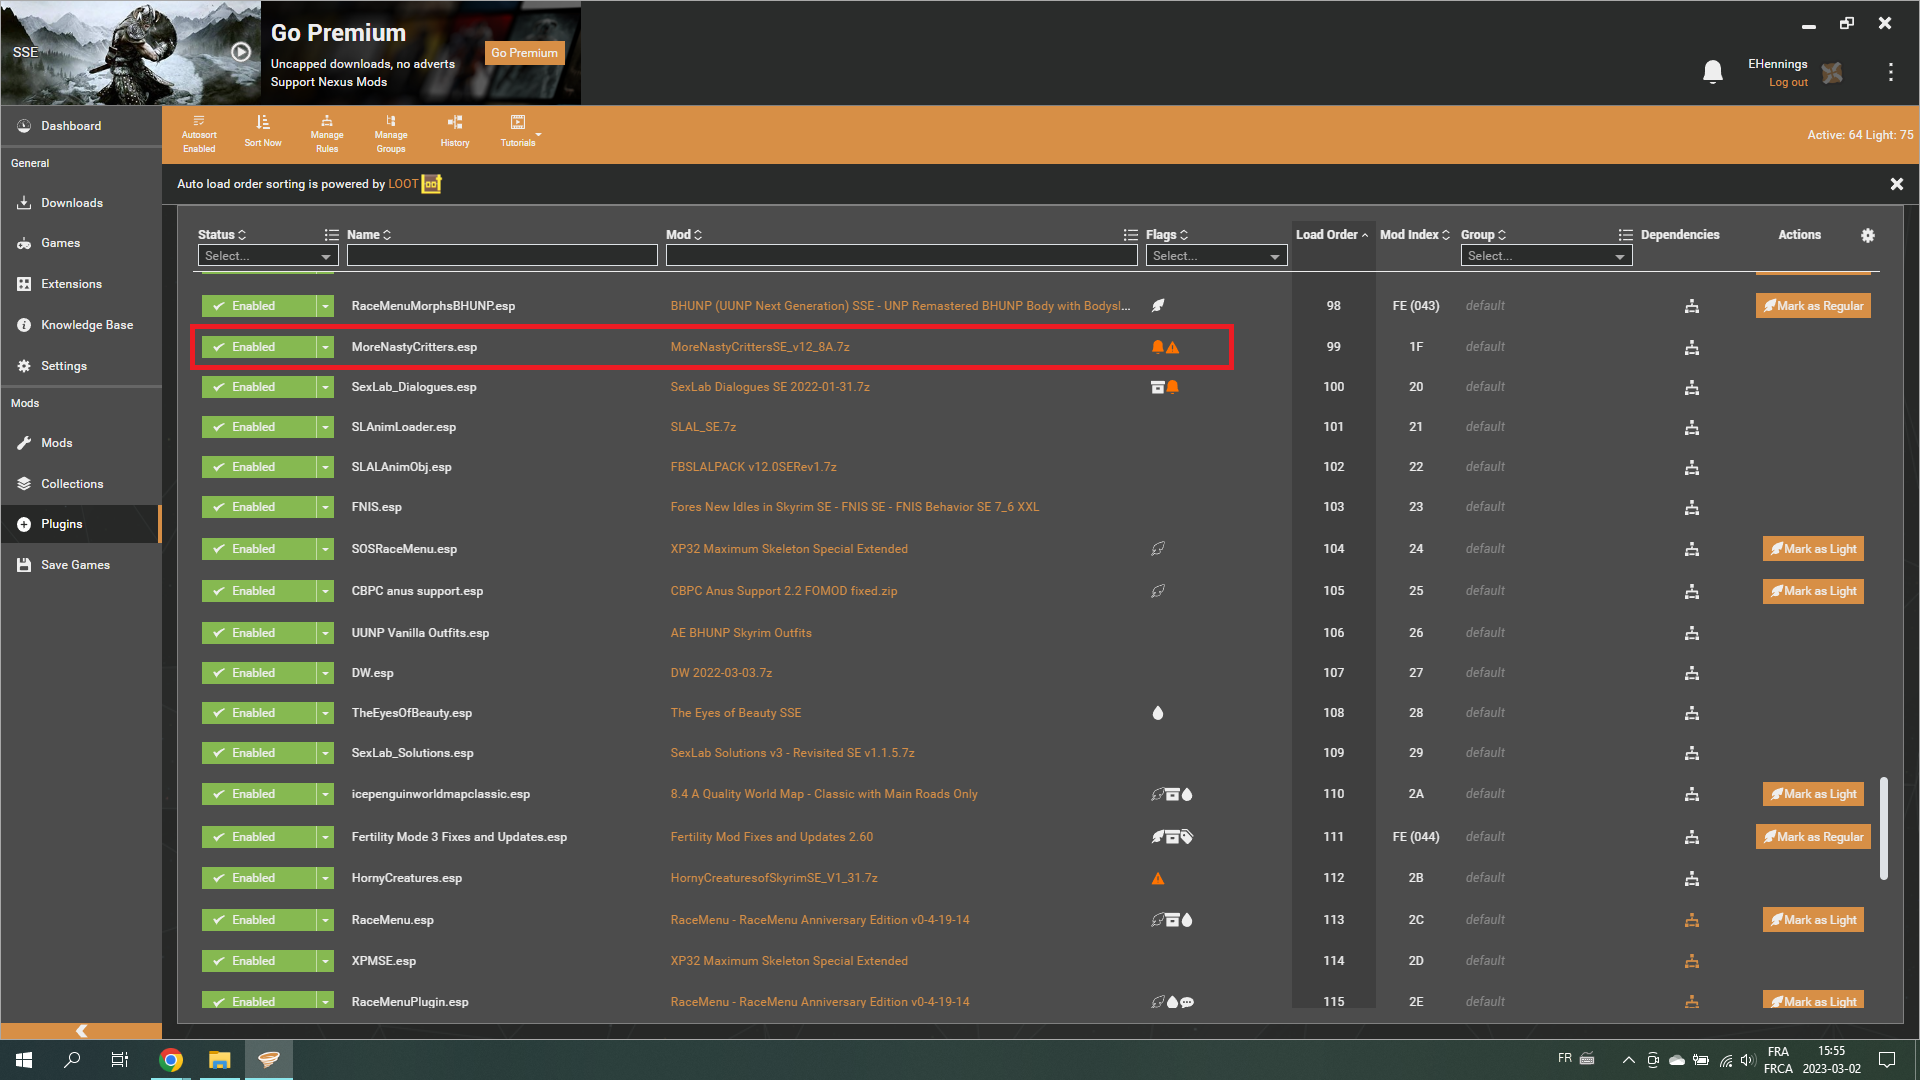Expand status dropdown arrow for SexLab_Dialogues.esp
Viewport: 1920px width, 1080px height.
325,387
